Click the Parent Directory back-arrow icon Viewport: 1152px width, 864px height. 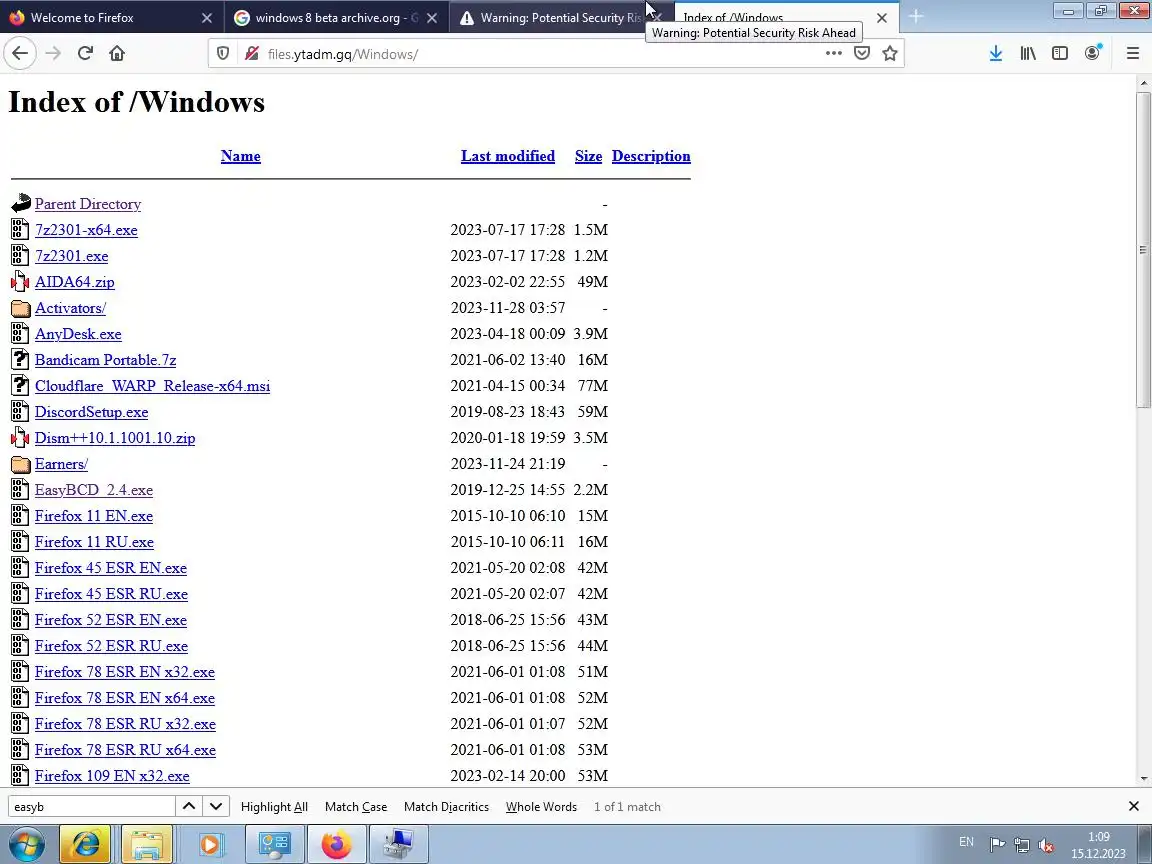(21, 204)
